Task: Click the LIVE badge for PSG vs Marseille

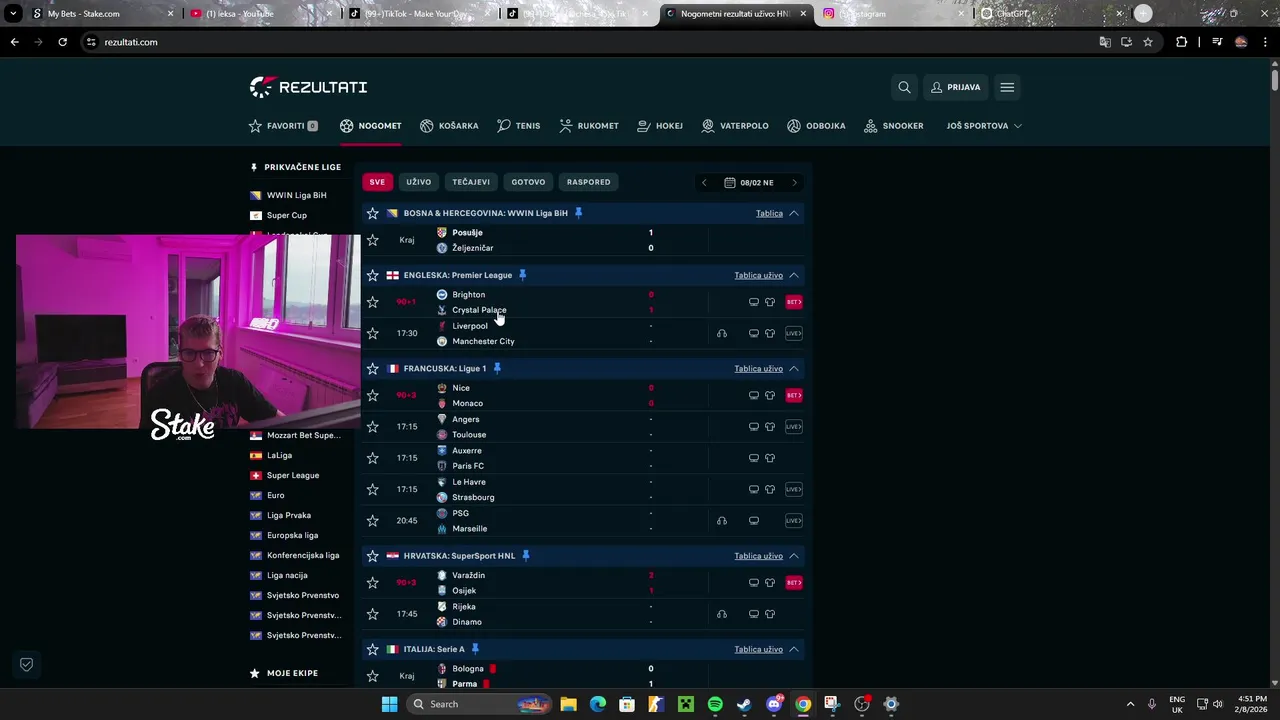Action: (x=794, y=520)
